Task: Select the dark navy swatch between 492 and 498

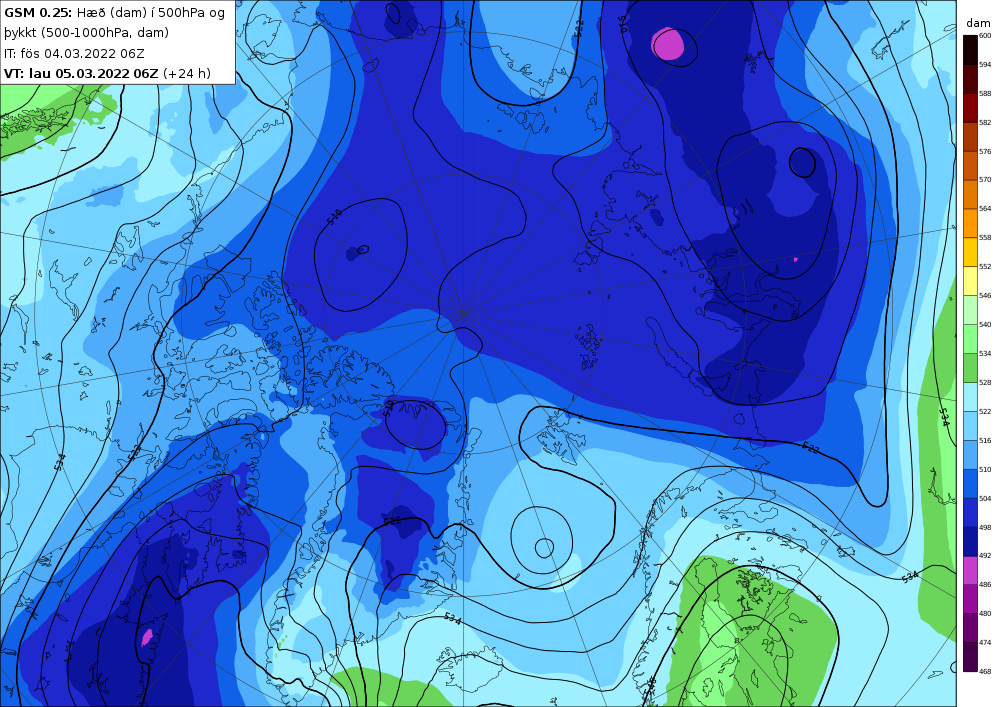Action: [x=970, y=541]
